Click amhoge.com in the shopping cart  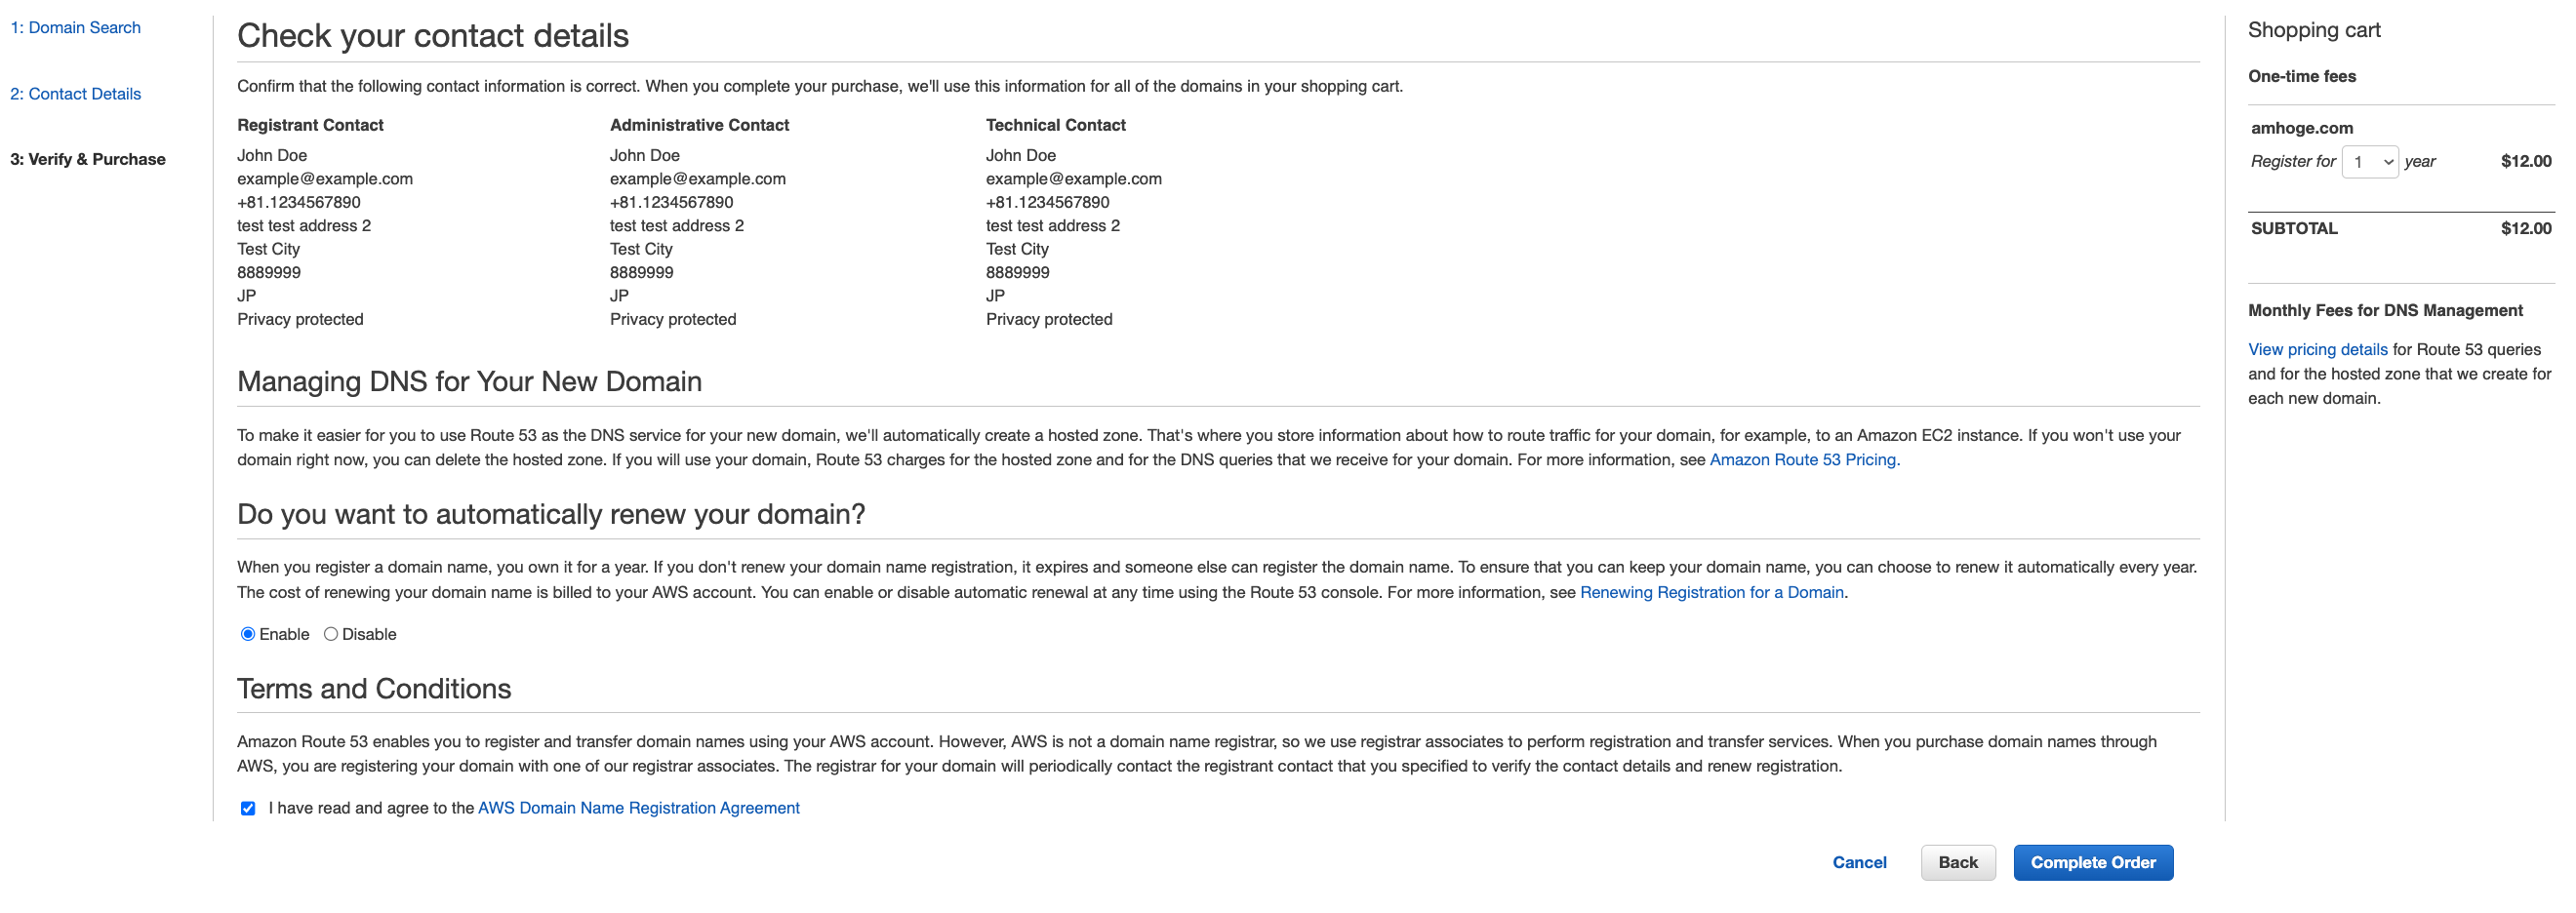pos(2301,128)
